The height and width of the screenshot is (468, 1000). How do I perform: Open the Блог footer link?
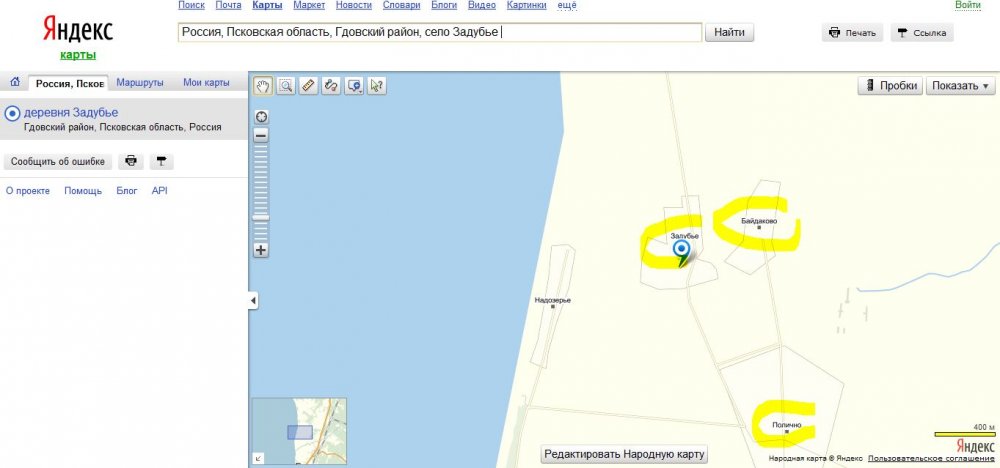click(x=127, y=191)
